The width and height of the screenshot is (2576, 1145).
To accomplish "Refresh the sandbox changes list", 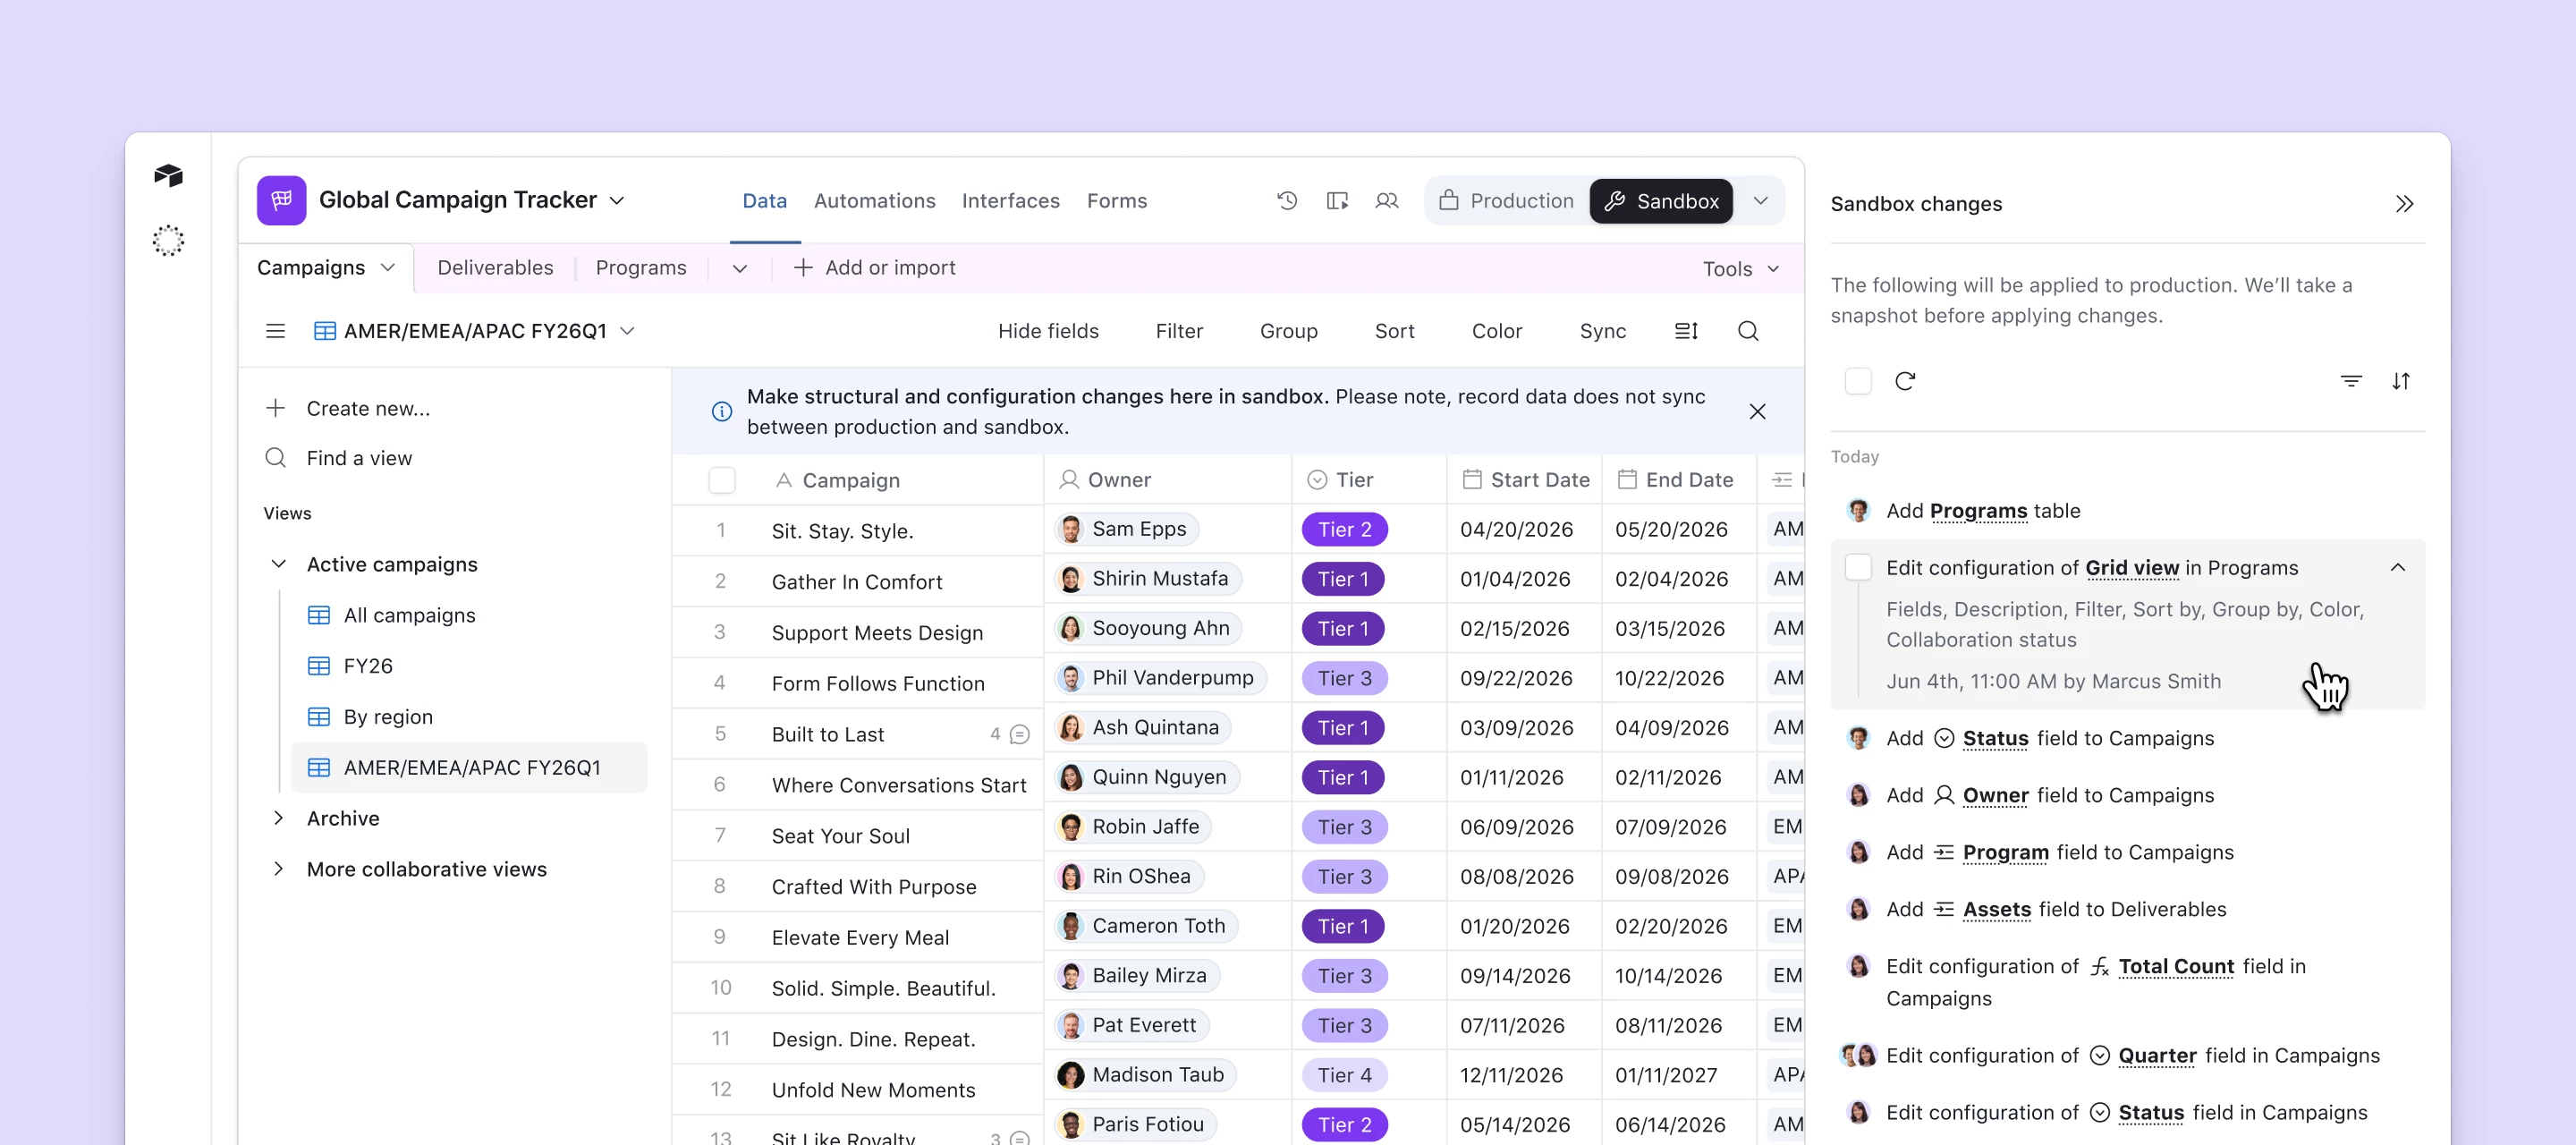I will click(1906, 381).
